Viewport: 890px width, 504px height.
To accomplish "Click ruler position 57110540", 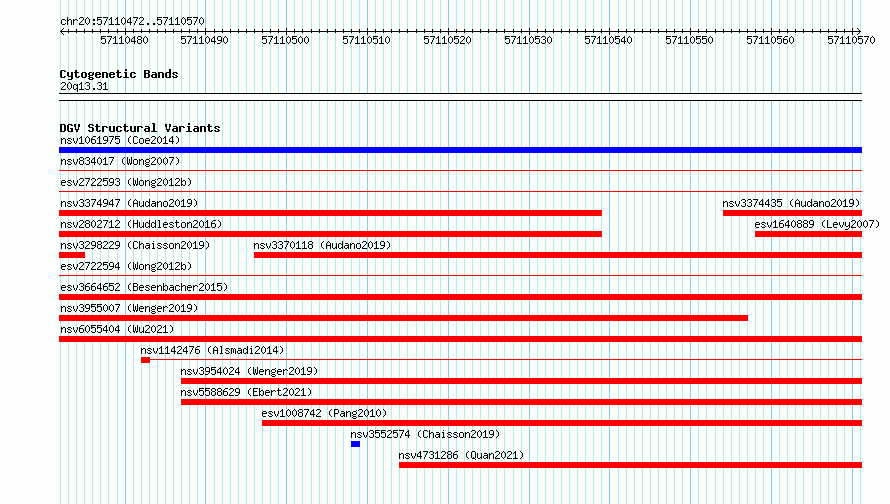I will click(x=608, y=40).
